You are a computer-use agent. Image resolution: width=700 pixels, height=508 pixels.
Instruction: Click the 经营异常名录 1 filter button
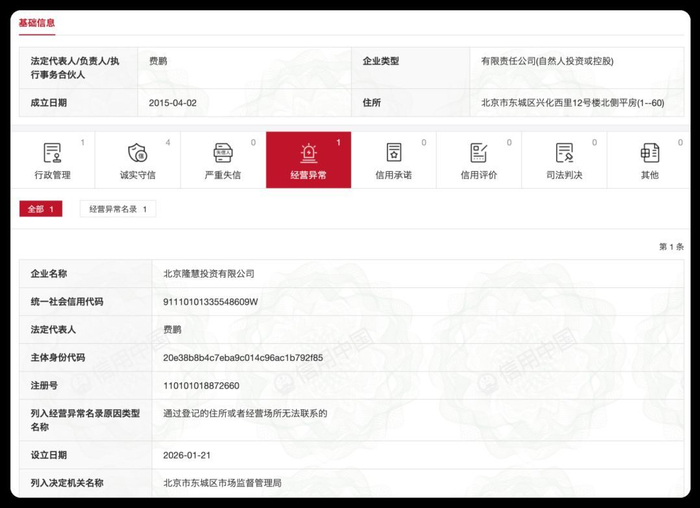point(118,209)
